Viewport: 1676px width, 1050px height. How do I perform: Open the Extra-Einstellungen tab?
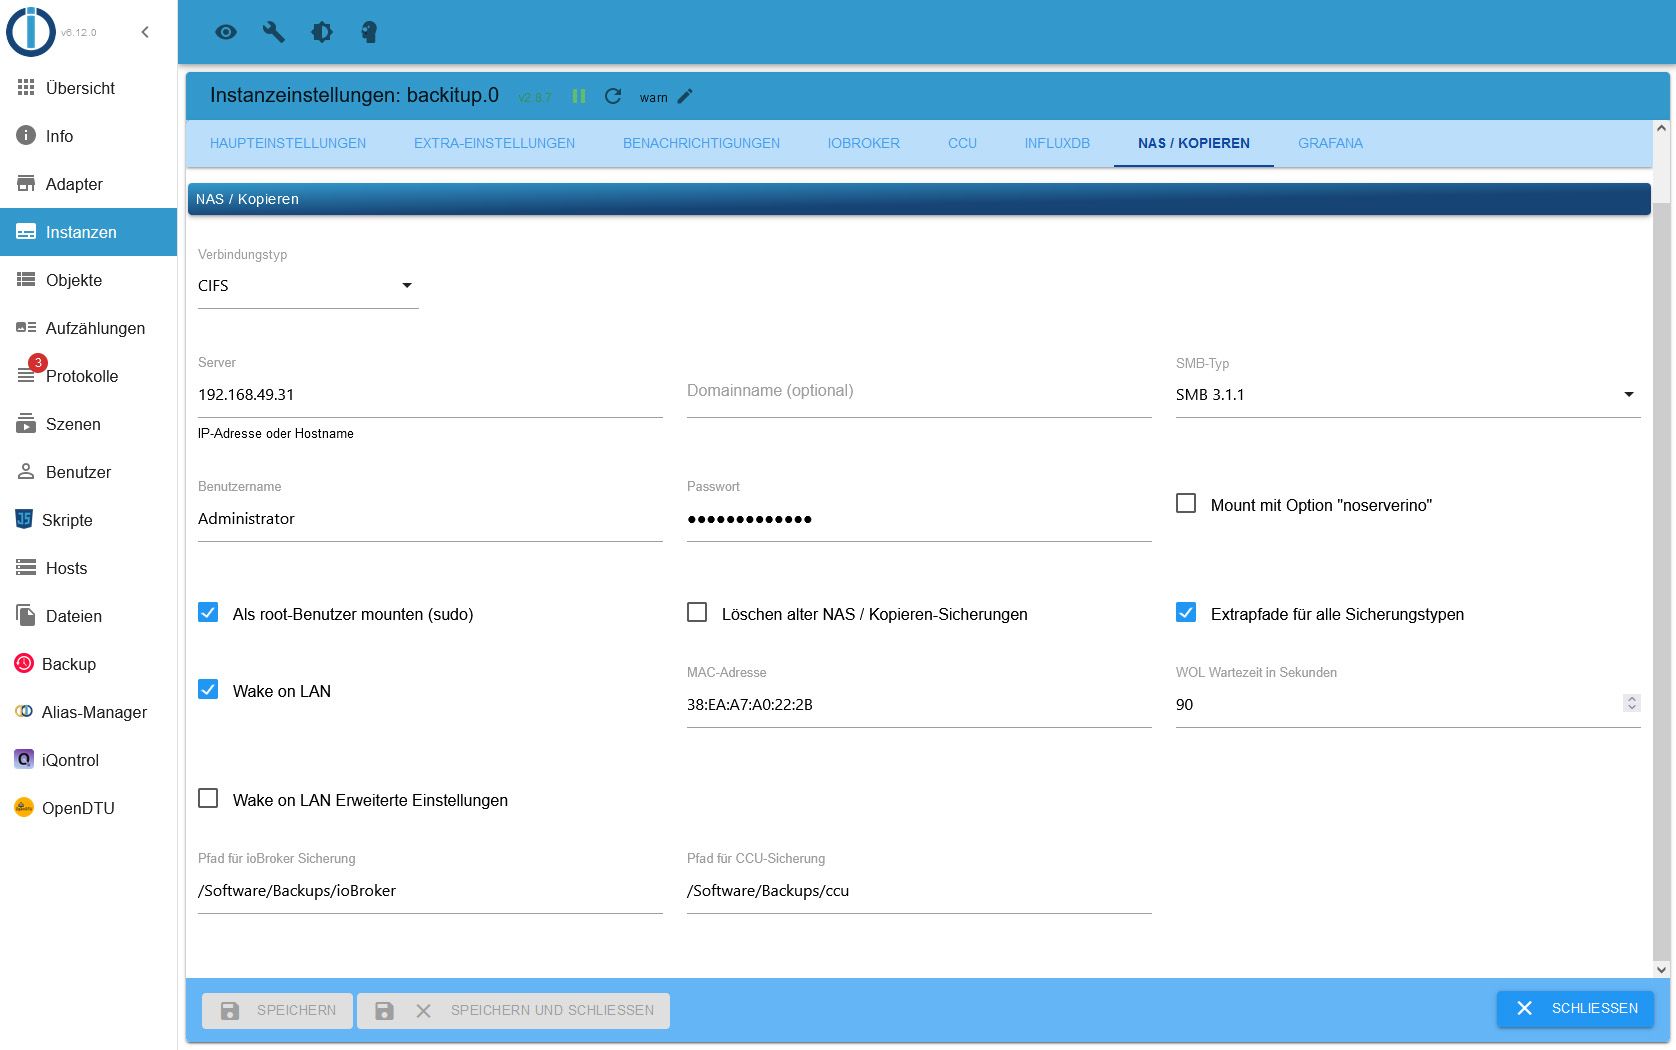point(494,143)
